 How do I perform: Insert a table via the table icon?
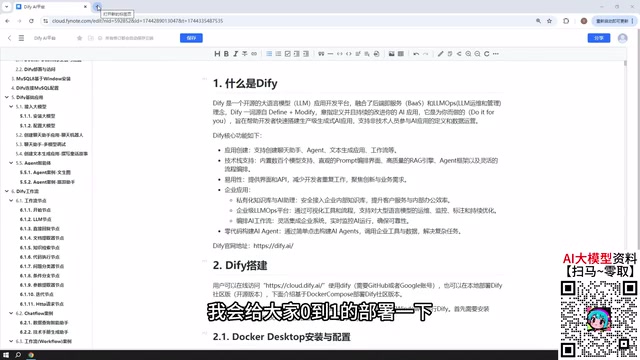click(x=401, y=54)
